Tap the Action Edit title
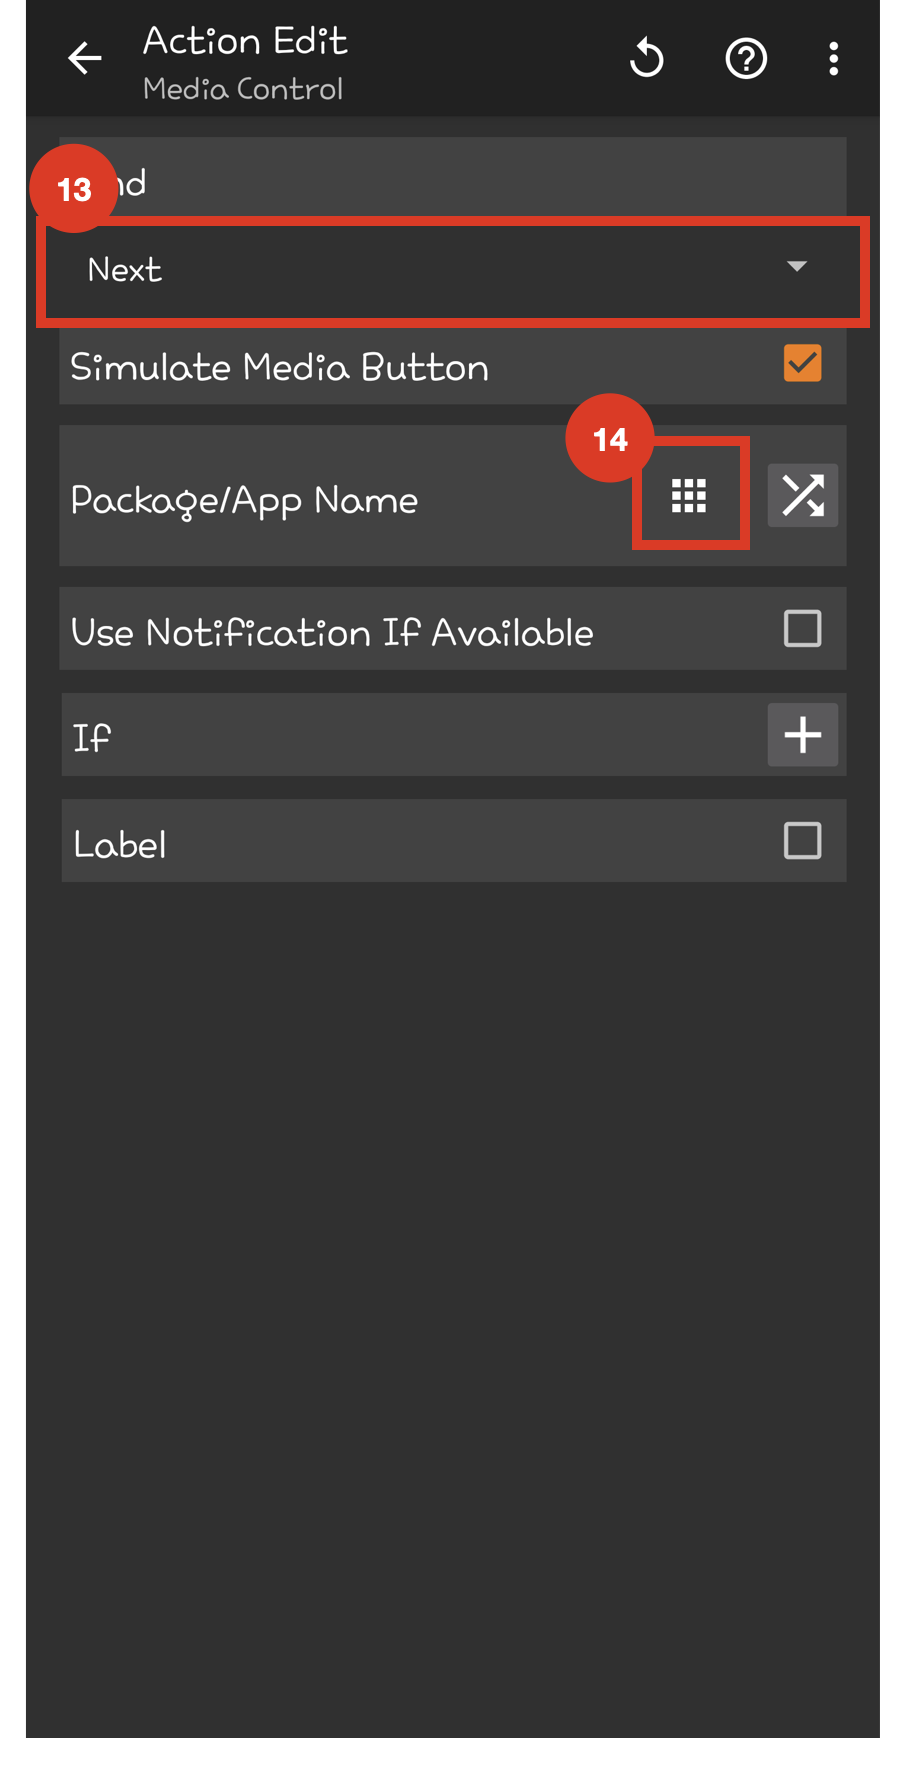 [x=245, y=41]
